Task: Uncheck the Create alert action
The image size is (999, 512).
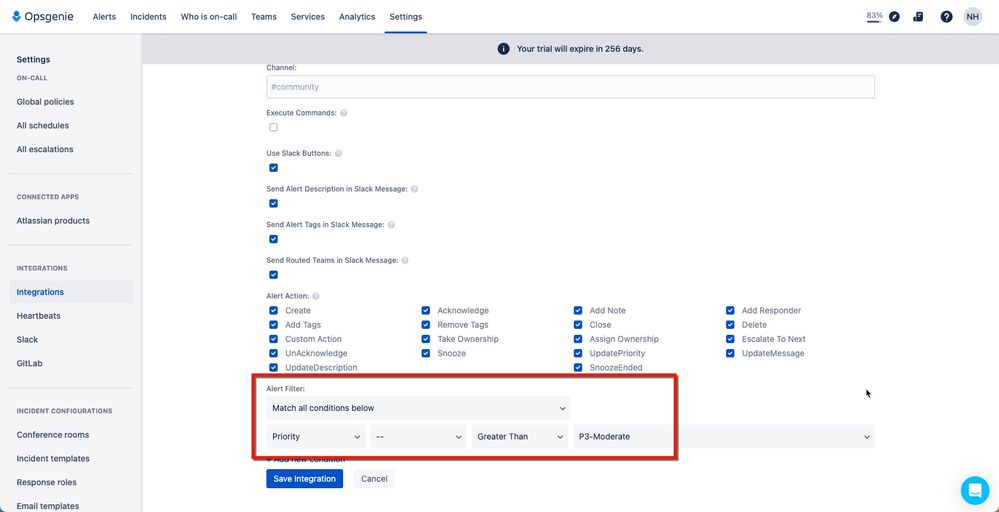Action: (273, 311)
